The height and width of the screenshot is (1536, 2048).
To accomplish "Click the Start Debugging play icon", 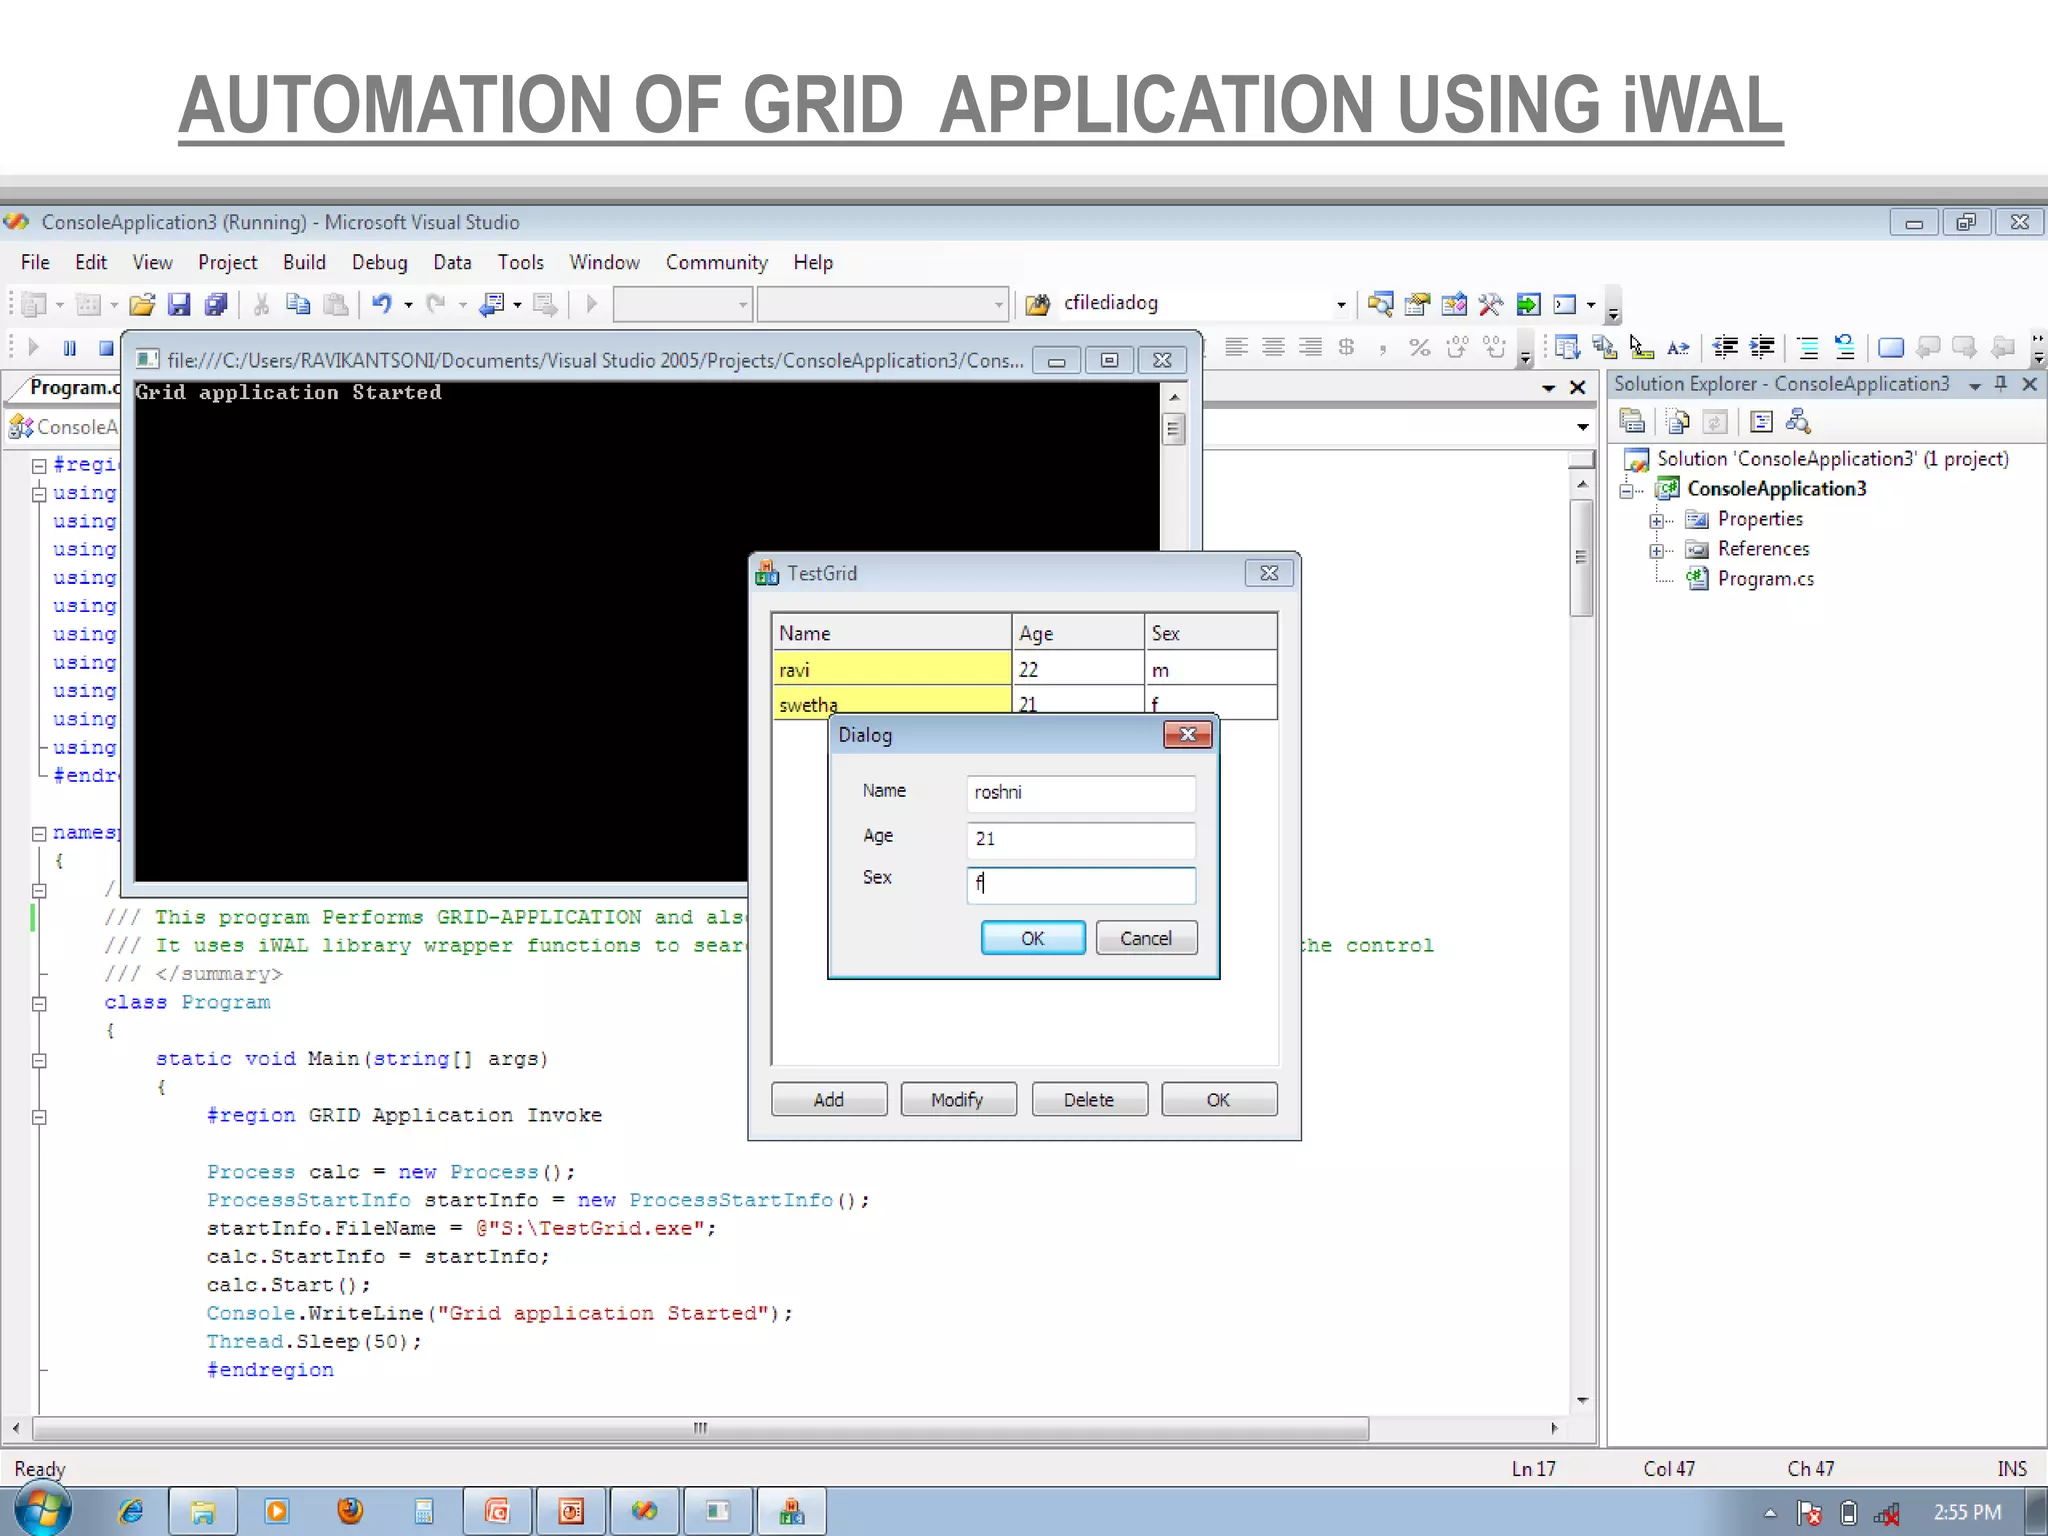I will click(x=33, y=347).
